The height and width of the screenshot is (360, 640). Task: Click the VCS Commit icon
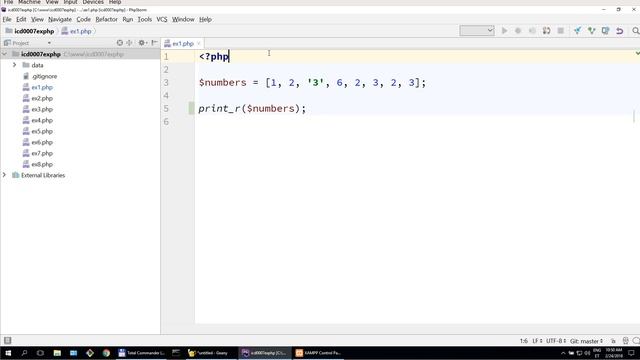591,31
